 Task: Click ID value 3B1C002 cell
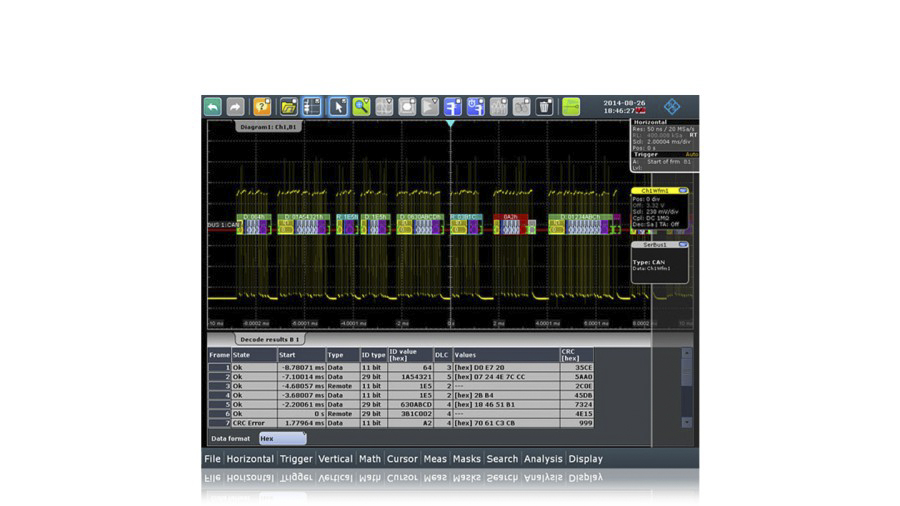pos(410,414)
